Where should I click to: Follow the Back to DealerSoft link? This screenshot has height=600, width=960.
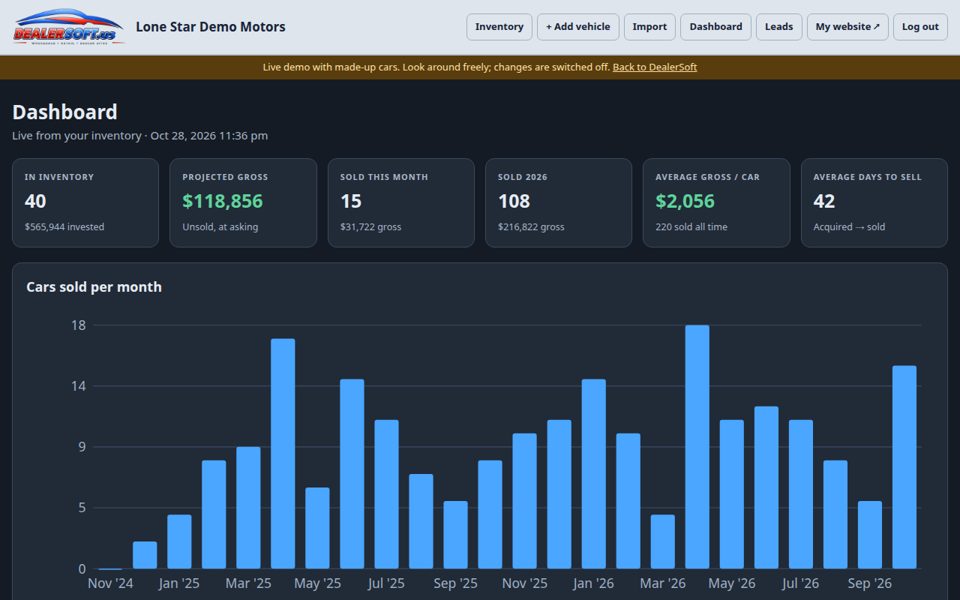click(x=654, y=67)
